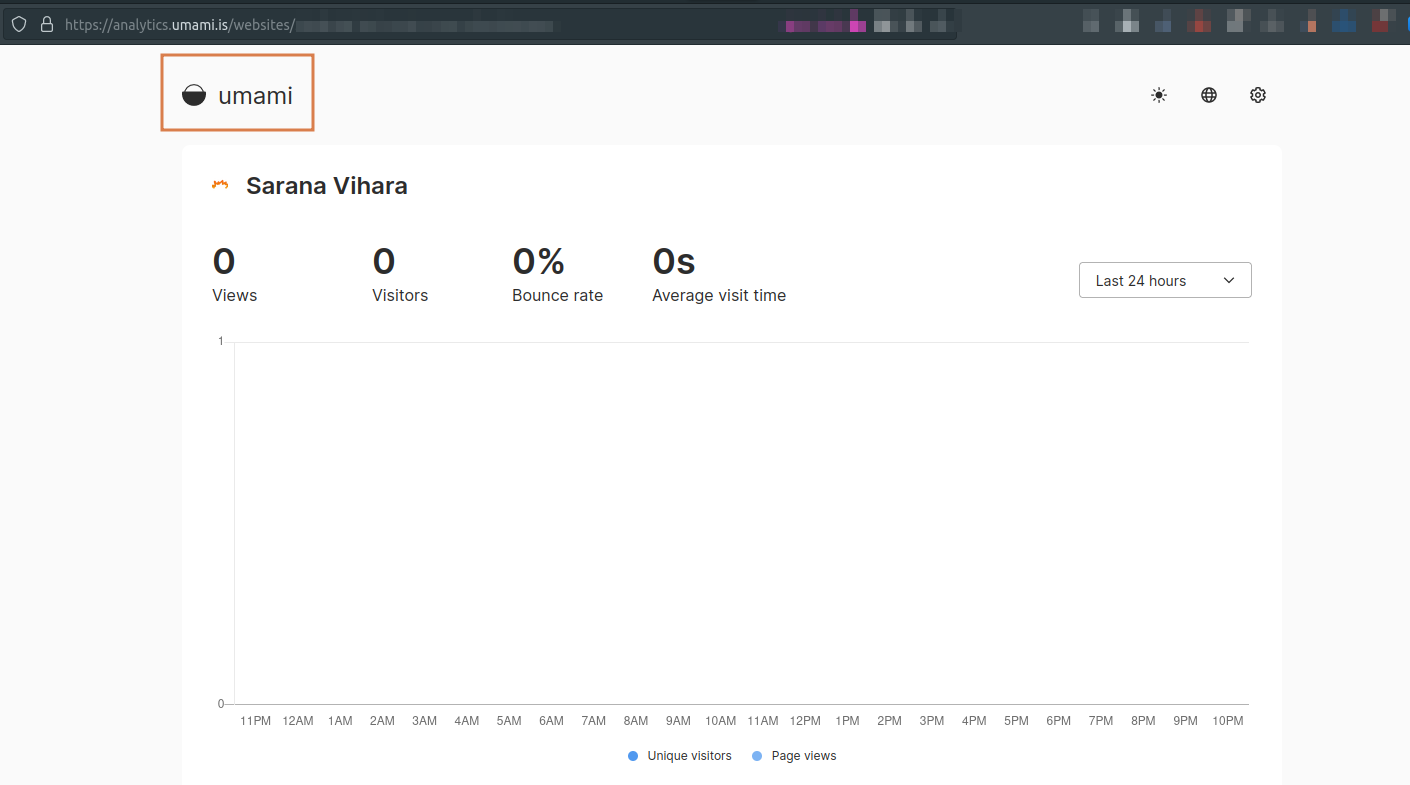
Task: Click the umami header to return home
Action: click(x=236, y=93)
